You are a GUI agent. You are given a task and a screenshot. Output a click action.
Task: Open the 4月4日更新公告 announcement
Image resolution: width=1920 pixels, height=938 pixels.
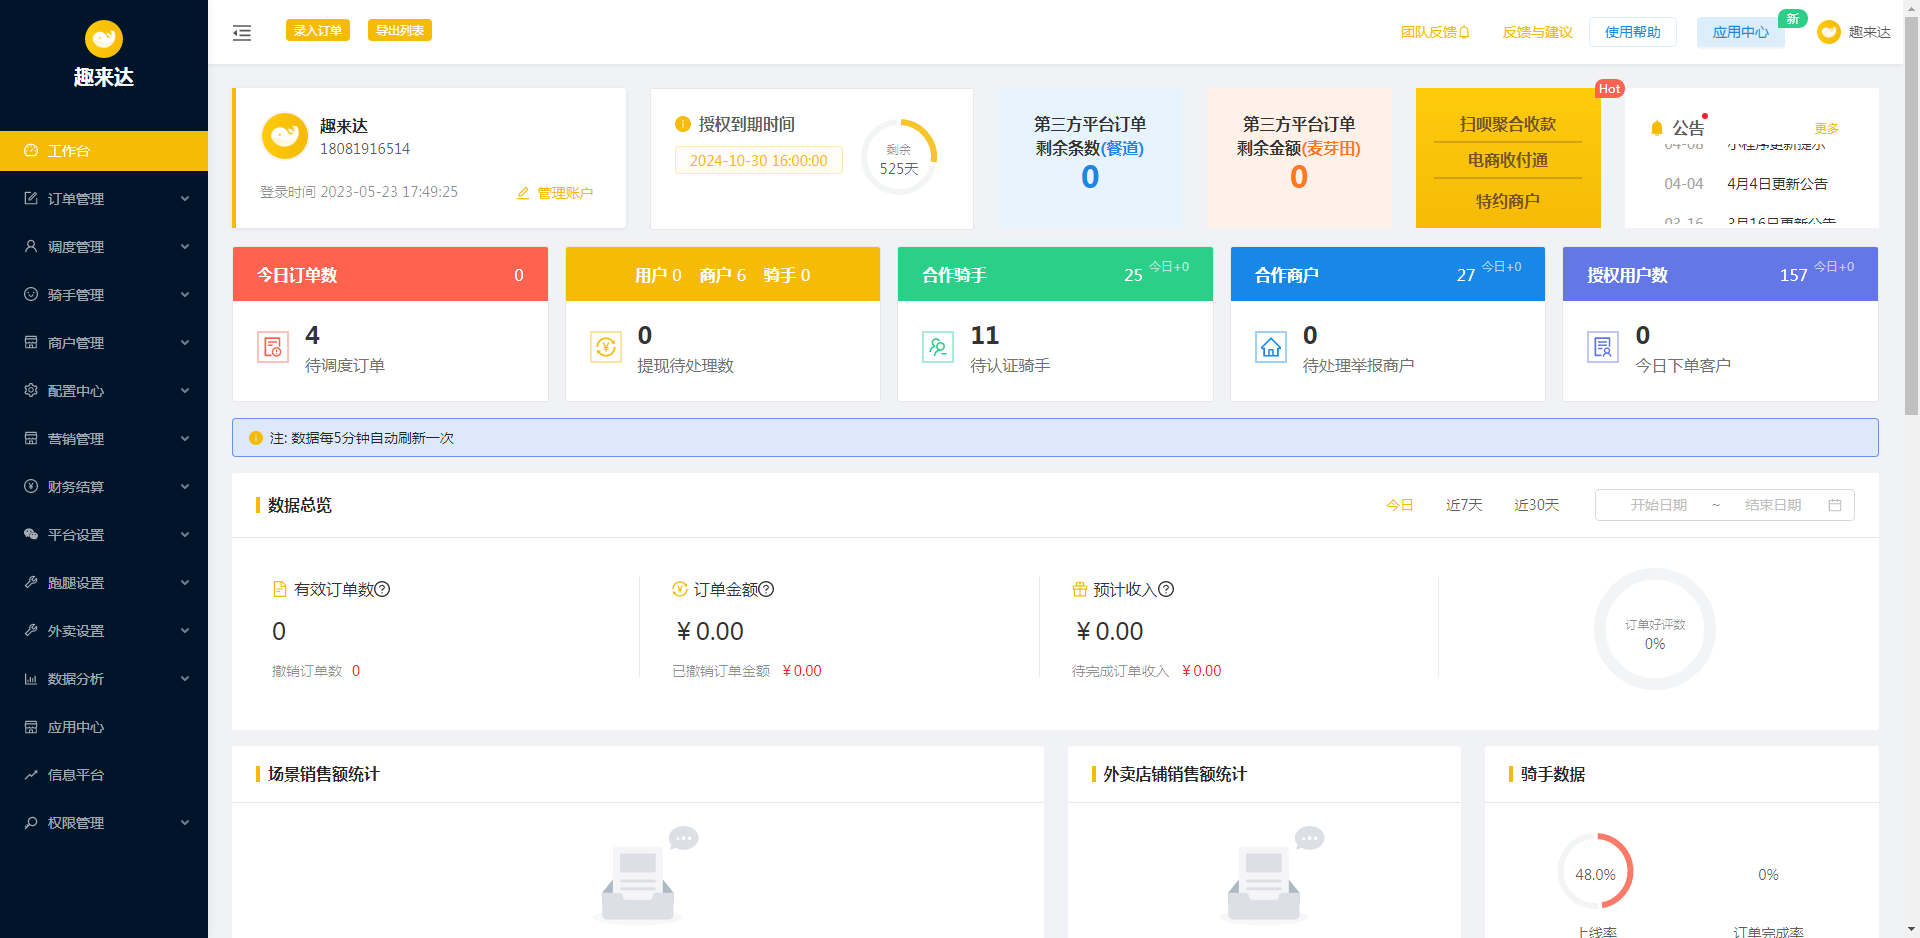point(1777,184)
